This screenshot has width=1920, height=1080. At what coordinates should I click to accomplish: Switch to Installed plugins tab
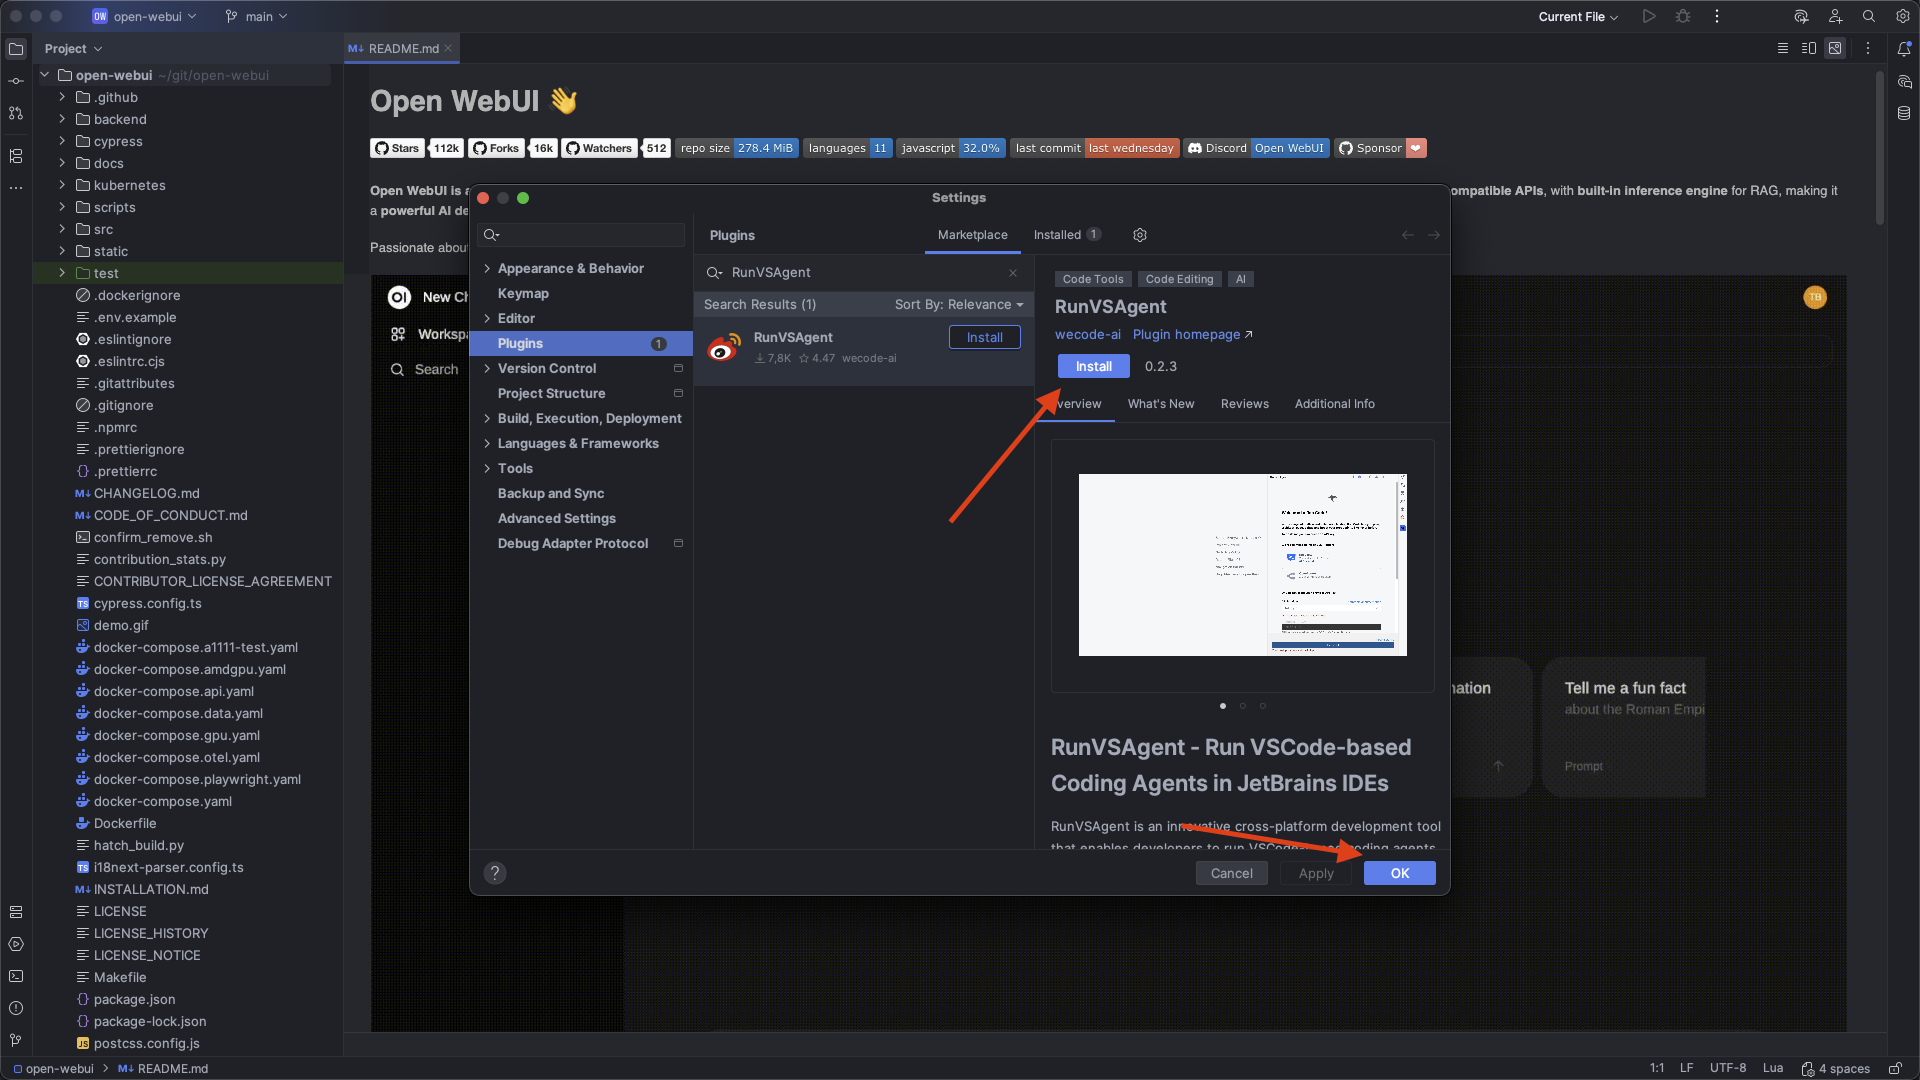[1066, 235]
